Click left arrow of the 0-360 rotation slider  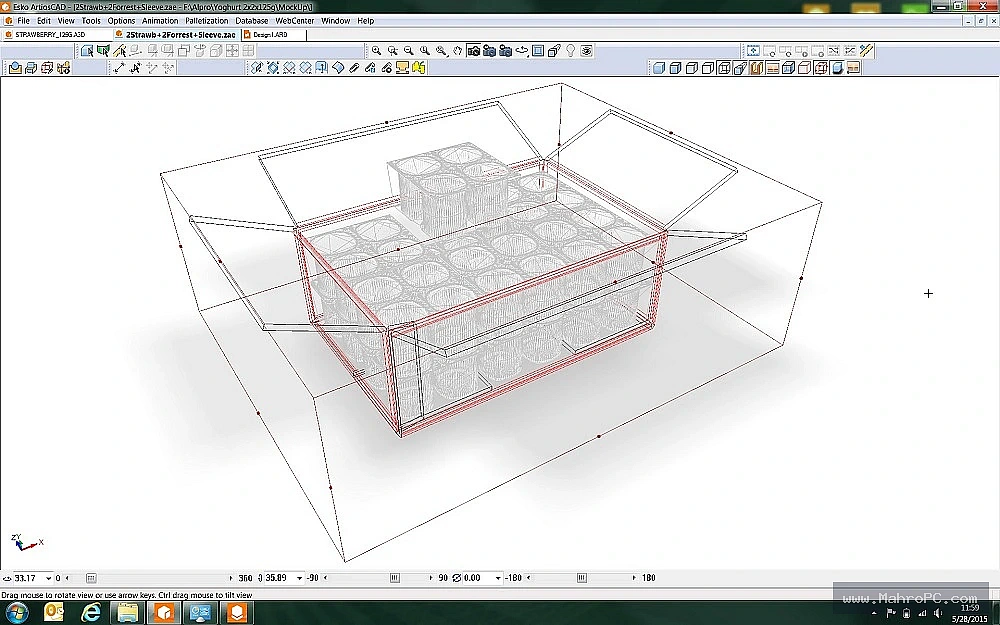pos(68,578)
